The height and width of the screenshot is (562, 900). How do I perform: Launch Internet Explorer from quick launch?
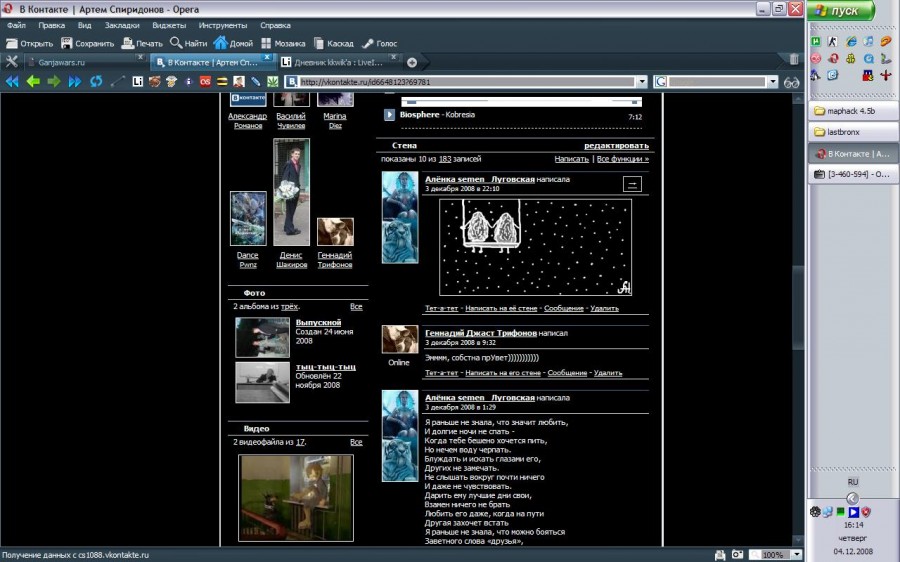tap(851, 41)
